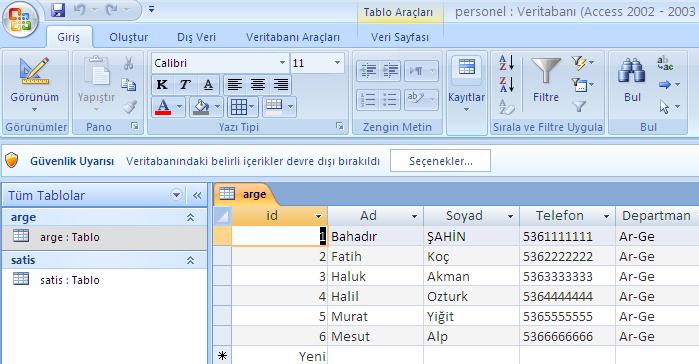Click the red font color A swatch
The width and height of the screenshot is (699, 364).
click(x=163, y=107)
